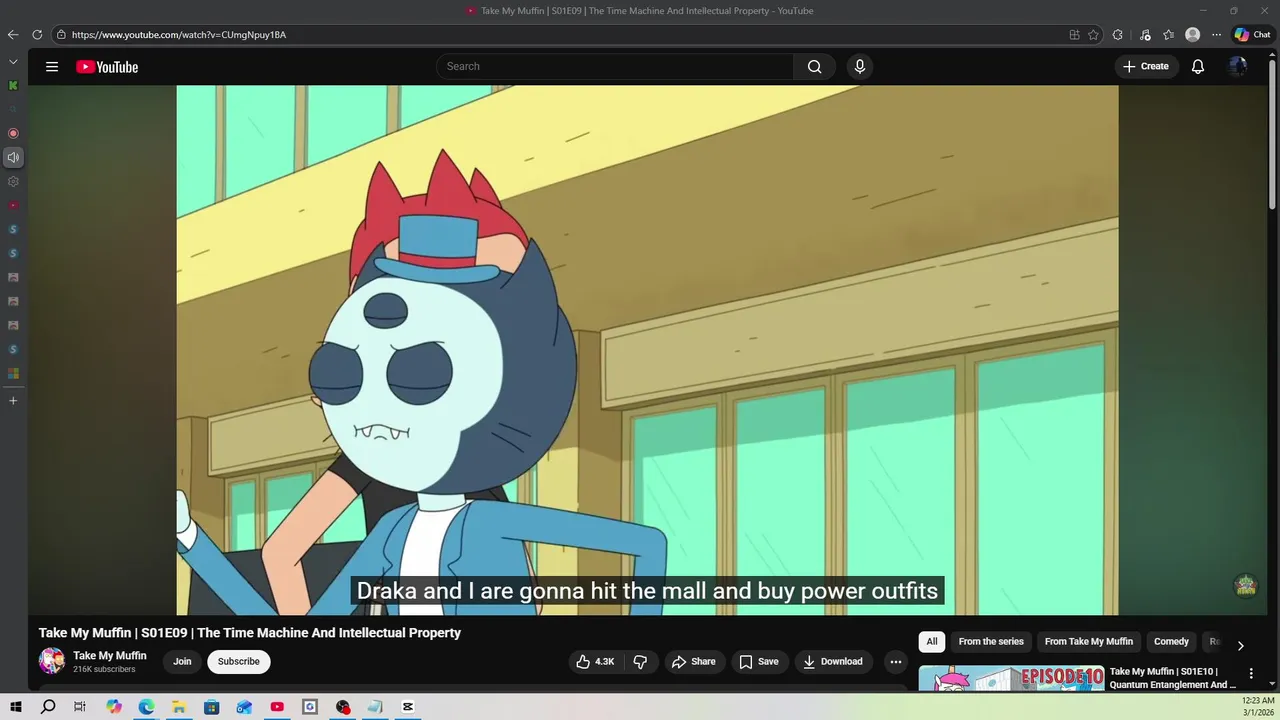
Task: Open the split screen apps icon in address bar
Action: coord(1074,34)
